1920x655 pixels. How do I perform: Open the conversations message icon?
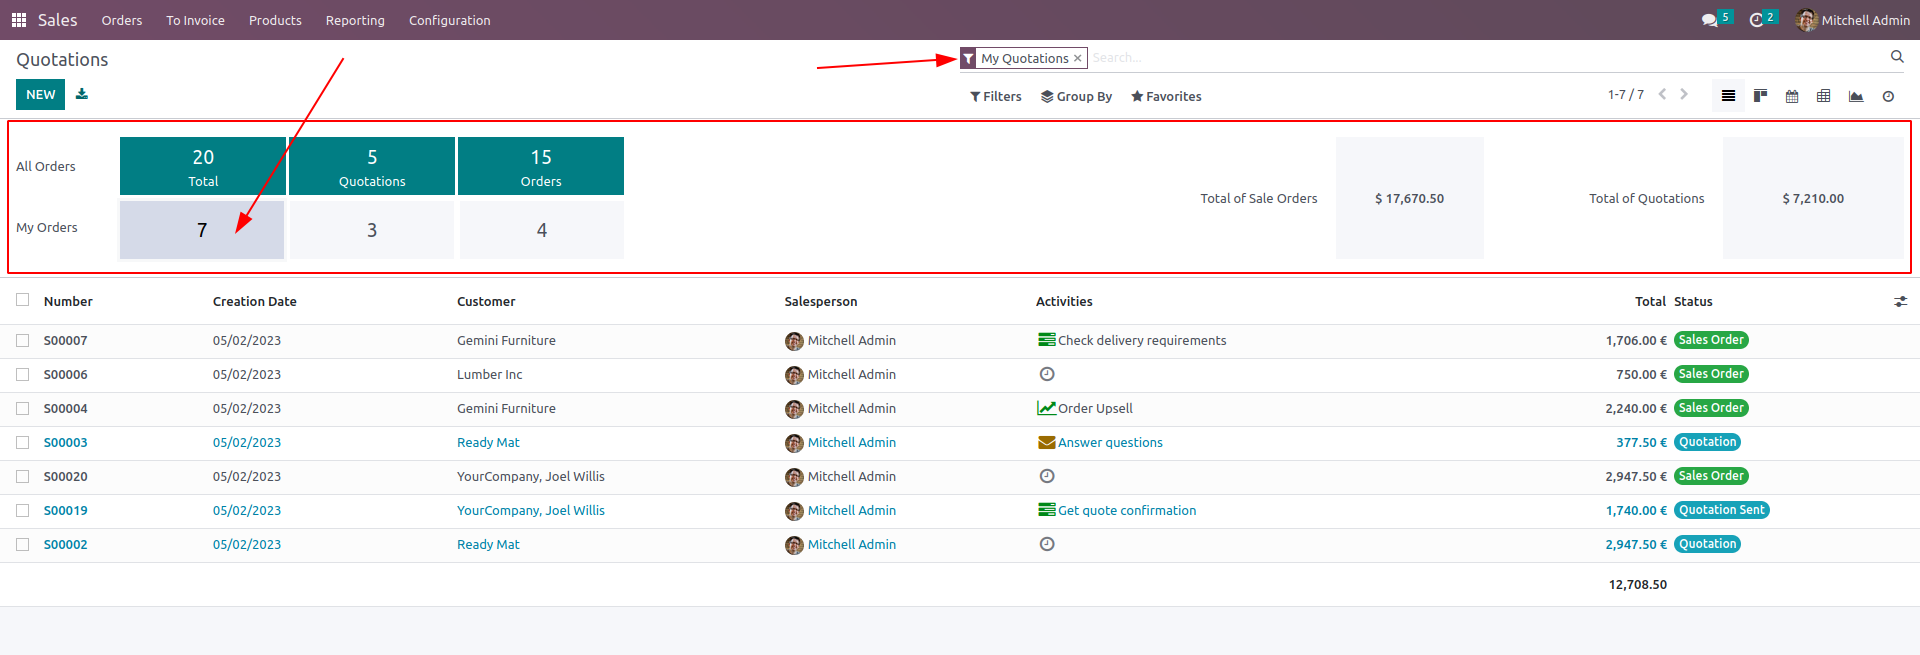[x=1710, y=20]
